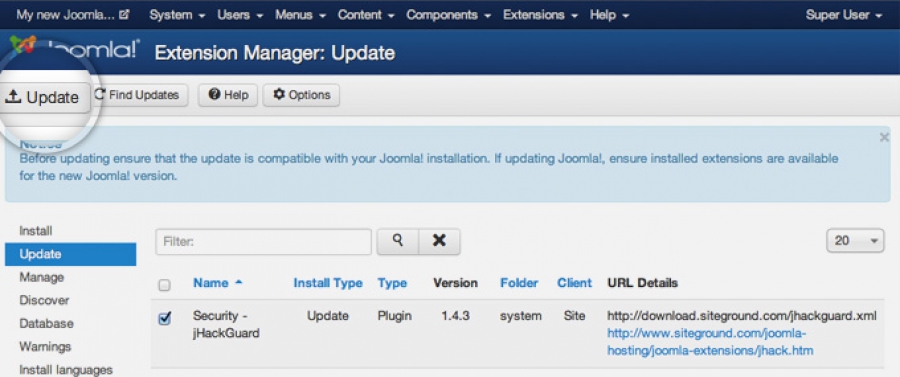Open the Menus menu

click(300, 15)
